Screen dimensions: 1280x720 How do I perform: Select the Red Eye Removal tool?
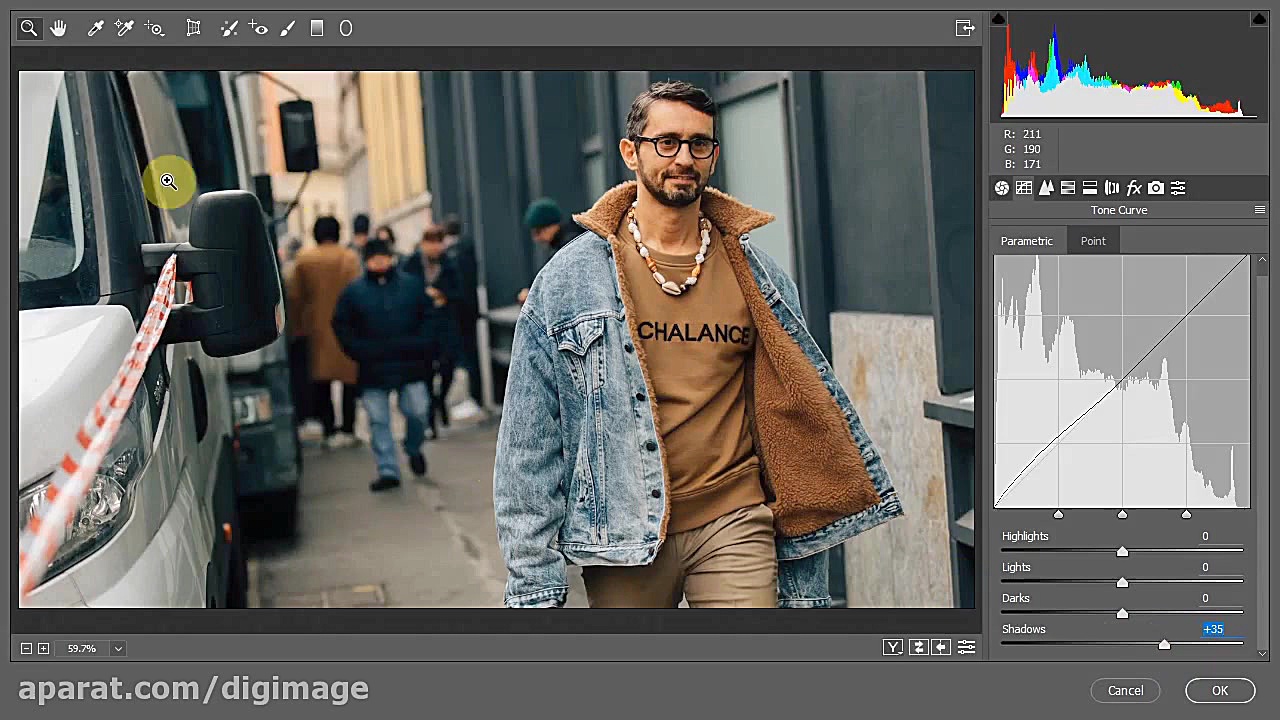(258, 29)
